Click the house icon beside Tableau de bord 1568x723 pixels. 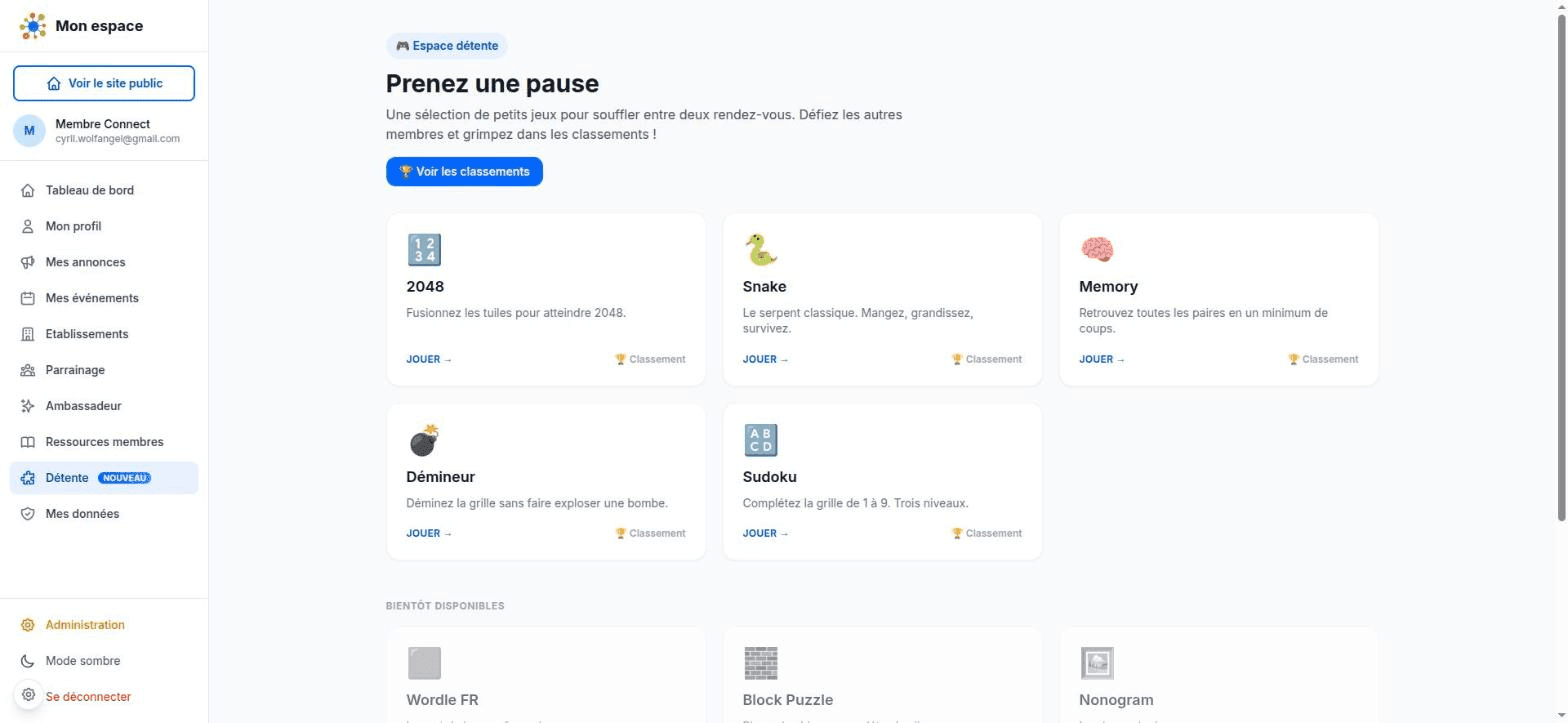(28, 190)
